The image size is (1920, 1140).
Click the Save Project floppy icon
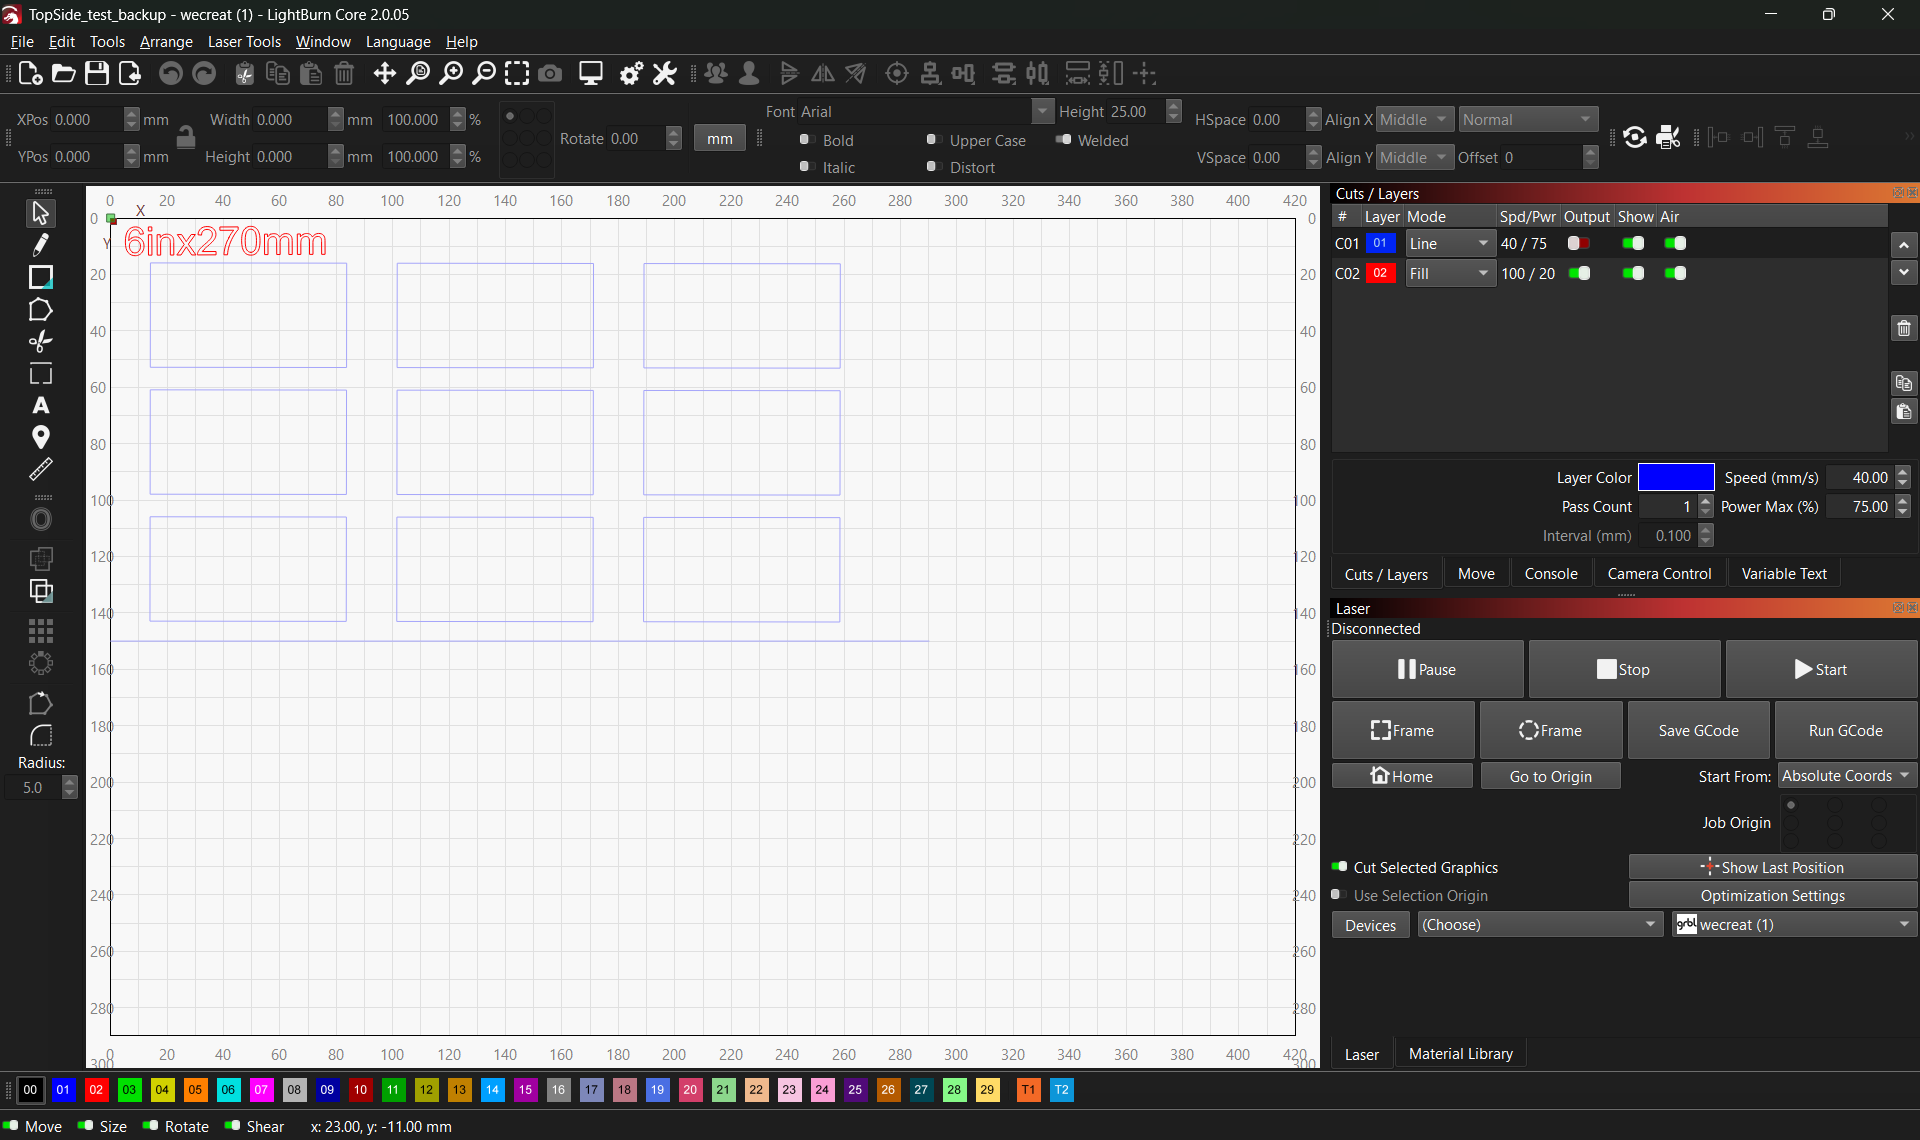96,73
